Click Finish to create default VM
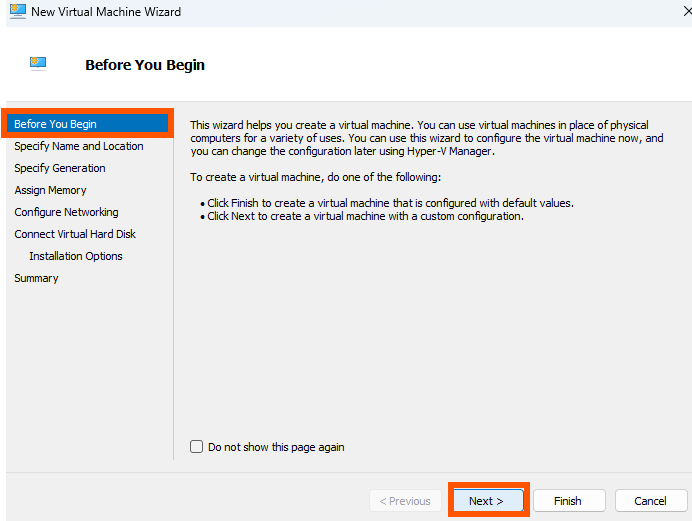This screenshot has width=692, height=521. pos(569,501)
